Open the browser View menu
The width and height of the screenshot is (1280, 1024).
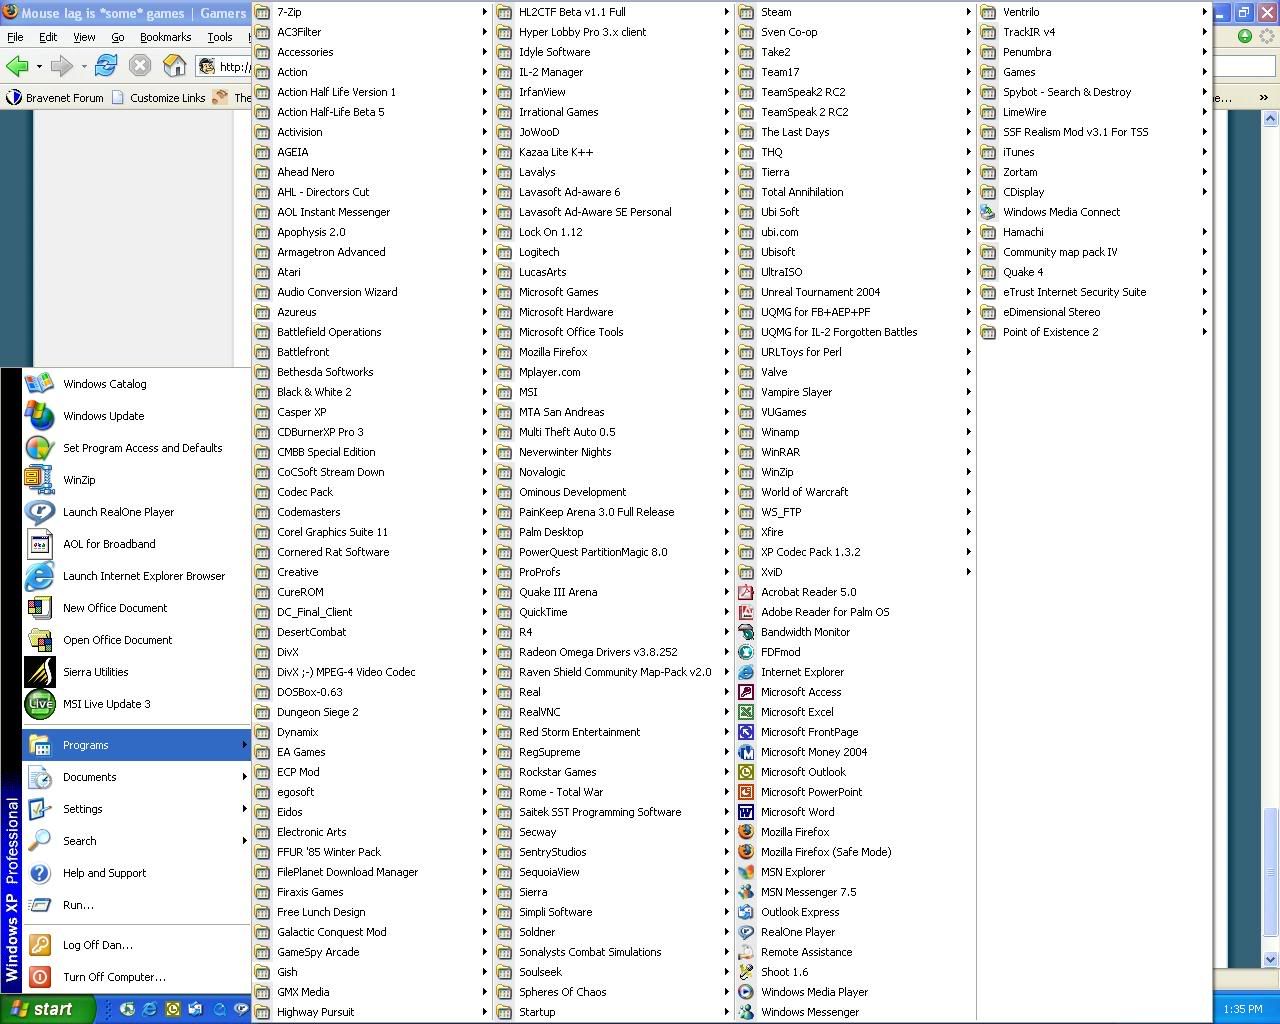[x=84, y=37]
